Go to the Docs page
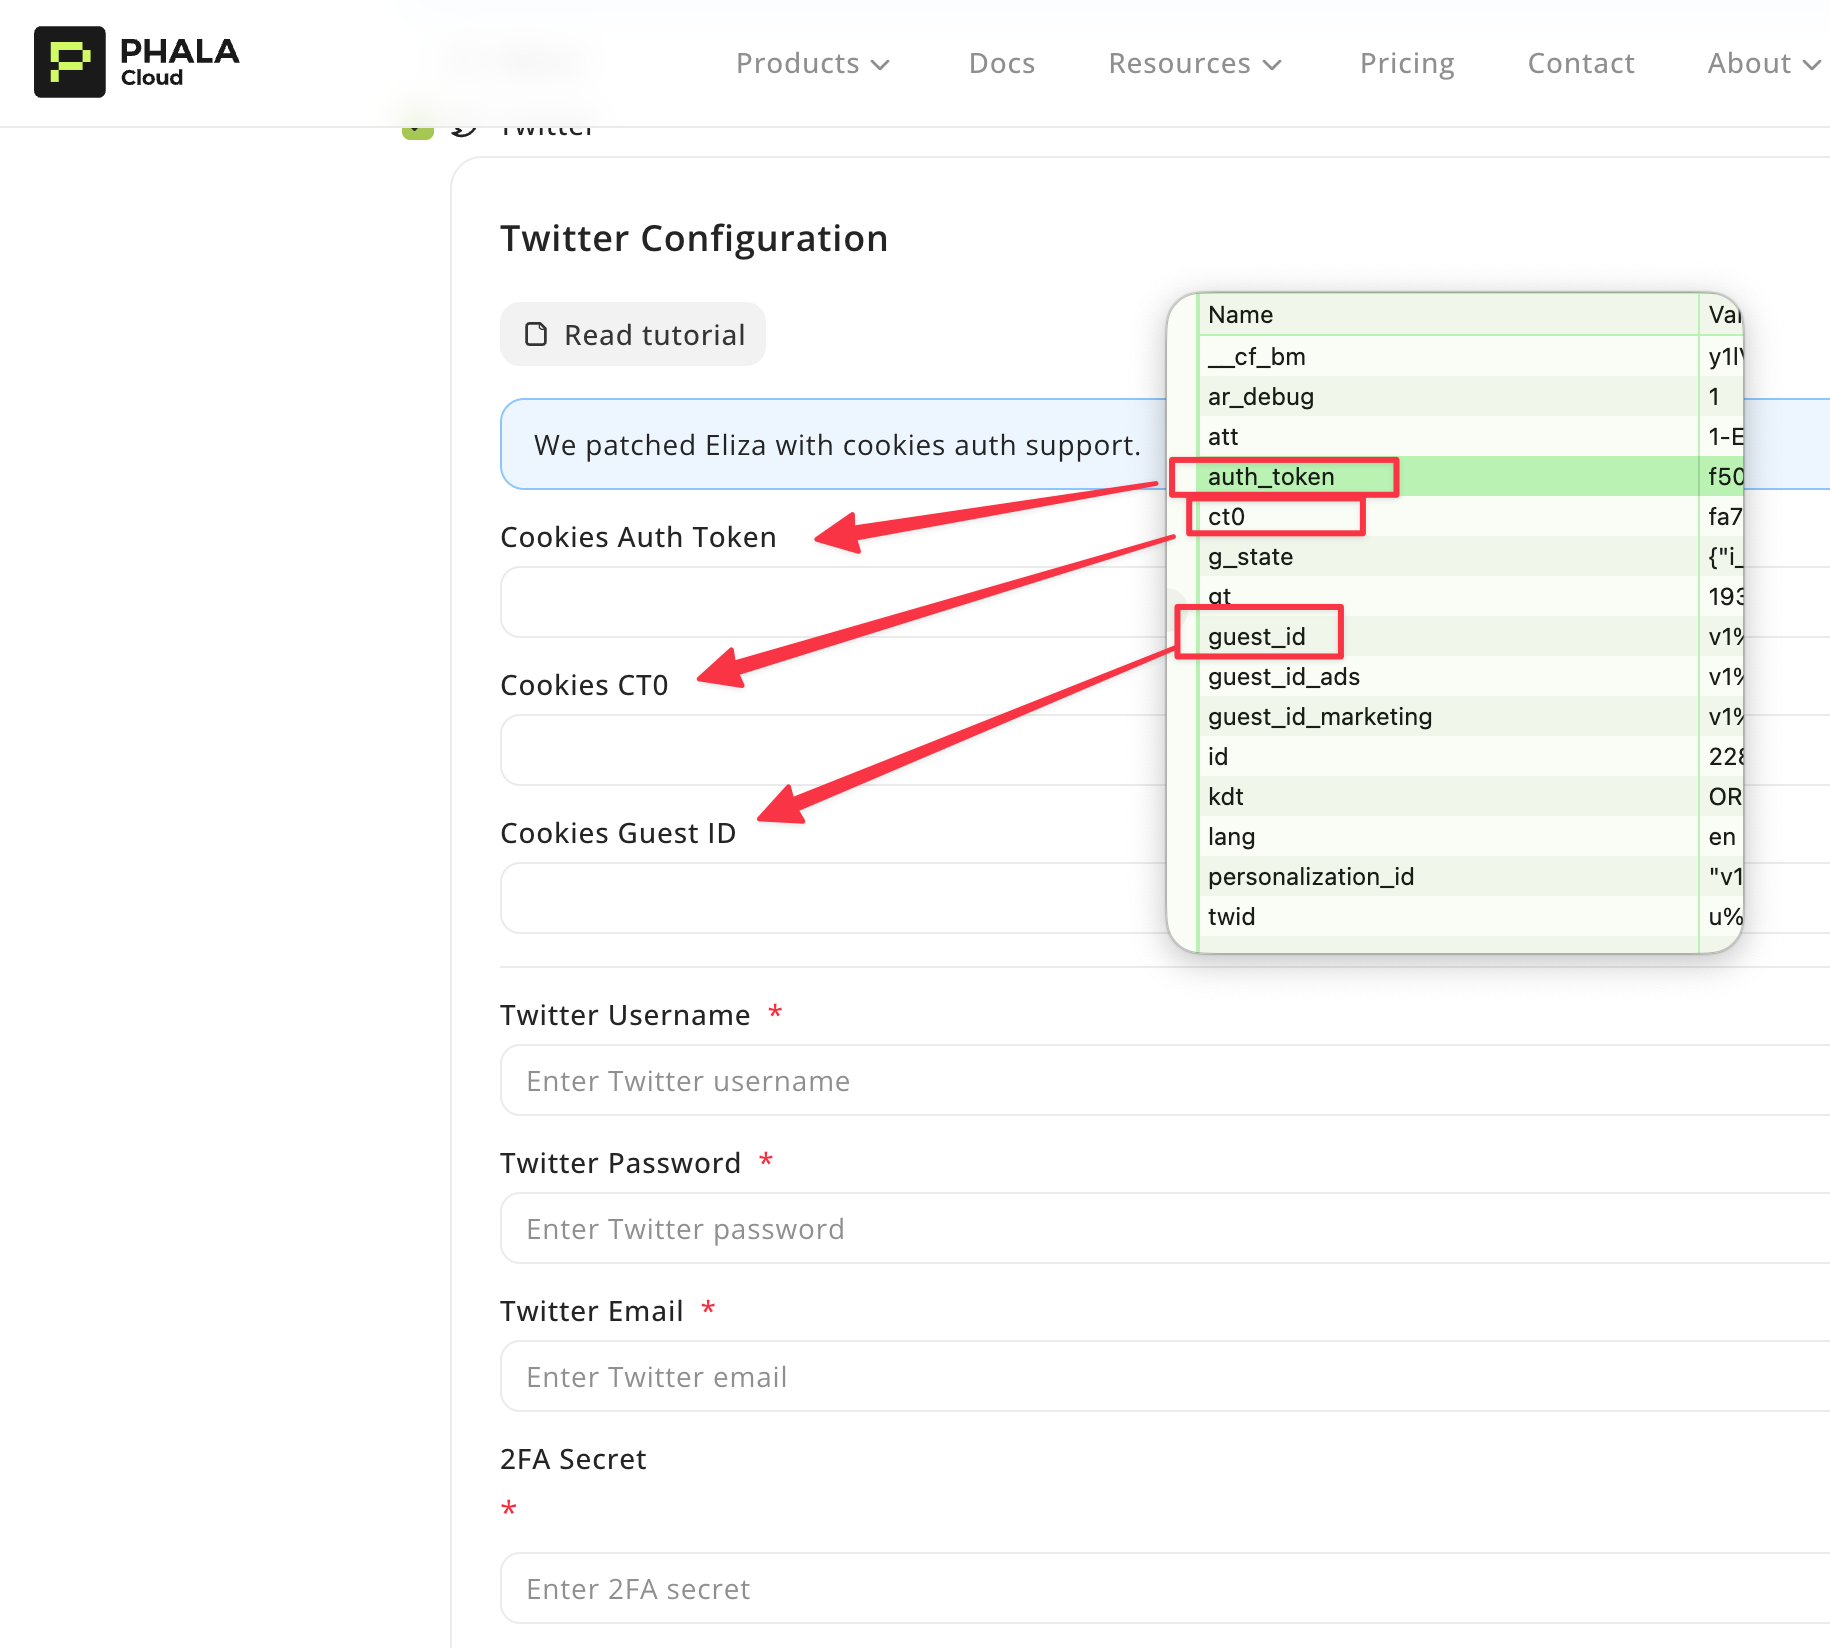The width and height of the screenshot is (1830, 1648). point(1002,63)
